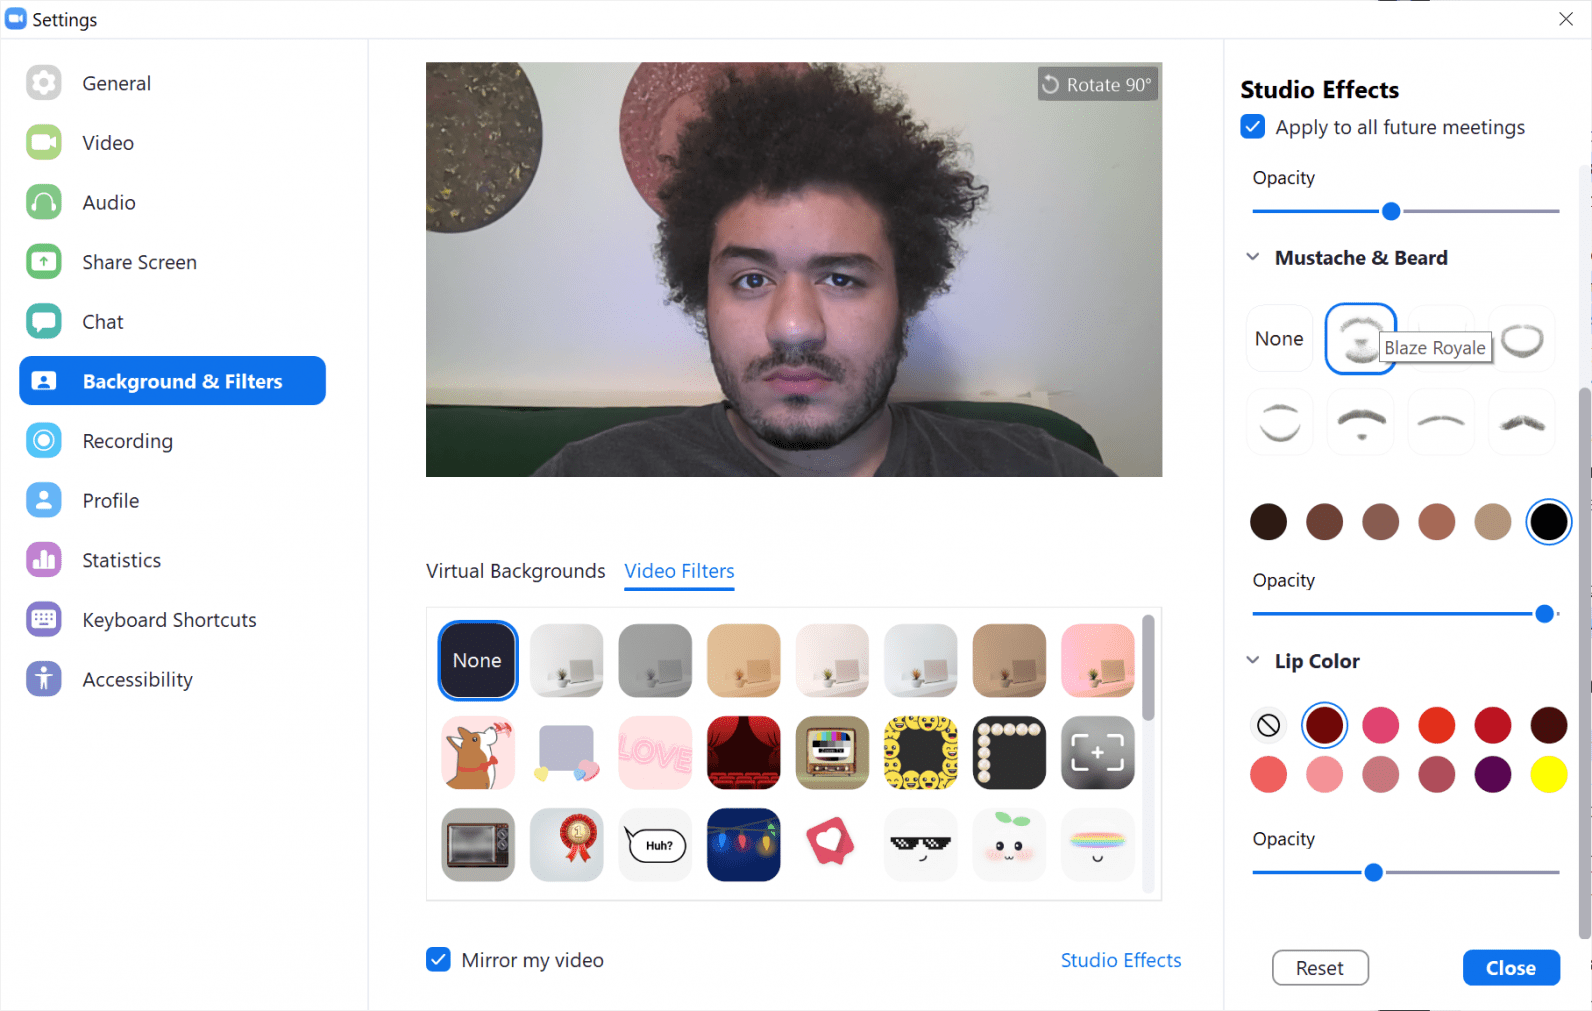This screenshot has width=1592, height=1011.
Task: Choose dark brown beard color swatch
Action: coord(1269,522)
